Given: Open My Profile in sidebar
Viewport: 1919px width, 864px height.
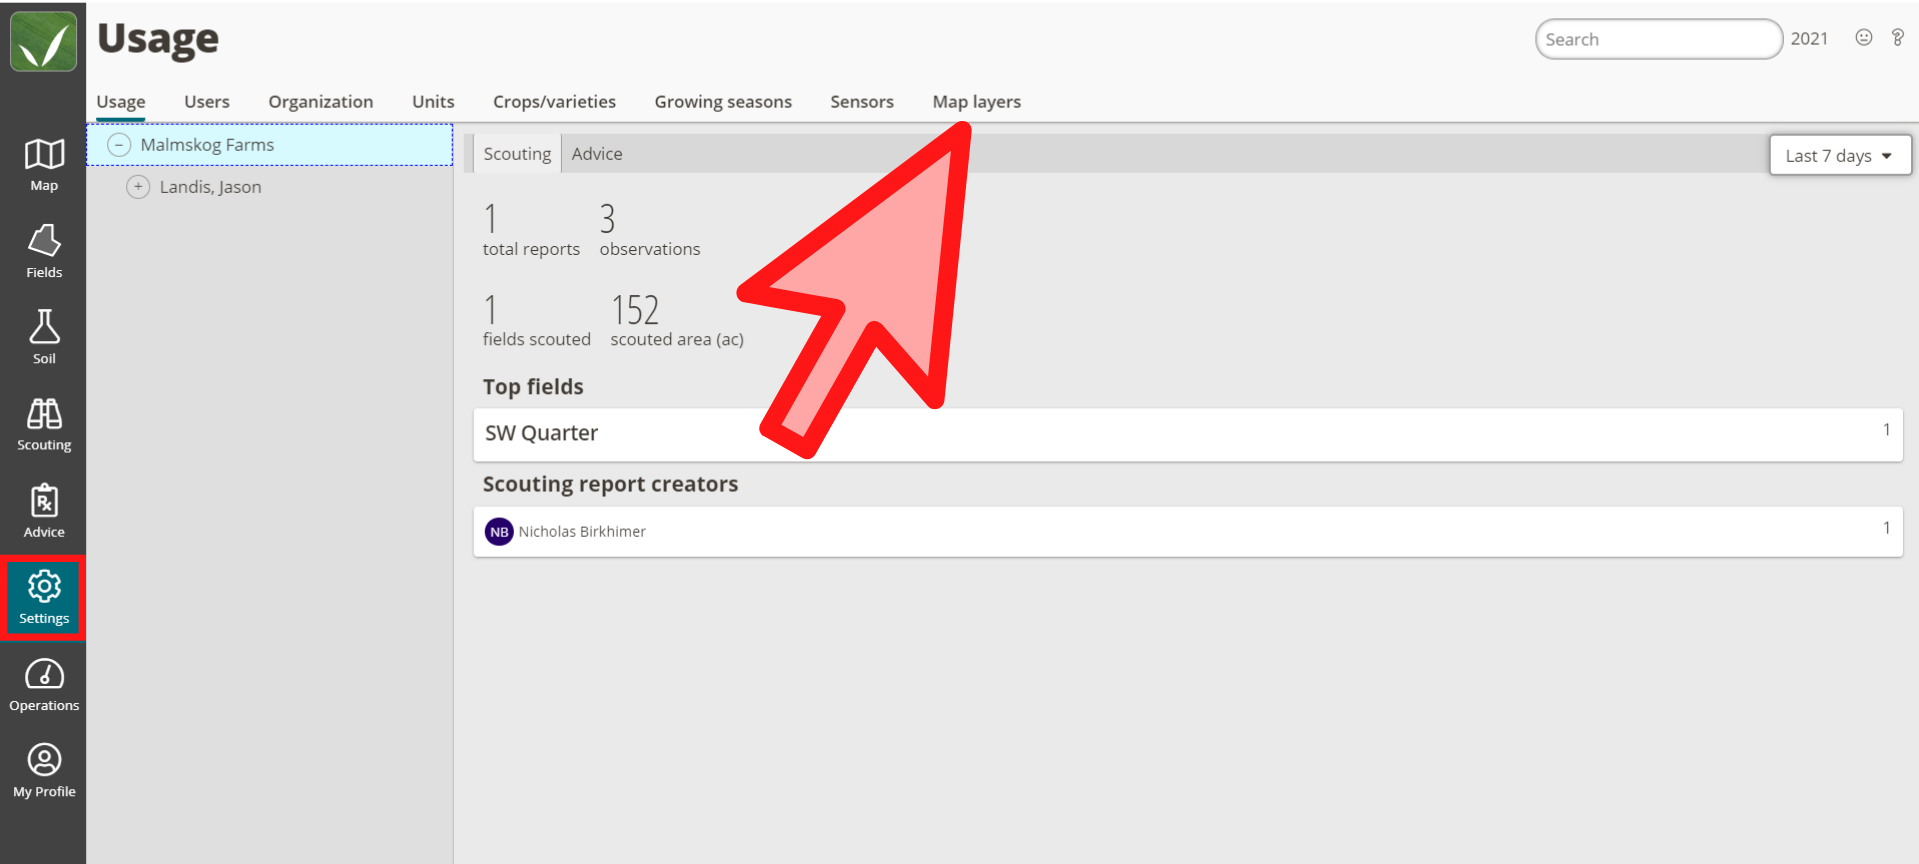Looking at the screenshot, I should point(44,771).
